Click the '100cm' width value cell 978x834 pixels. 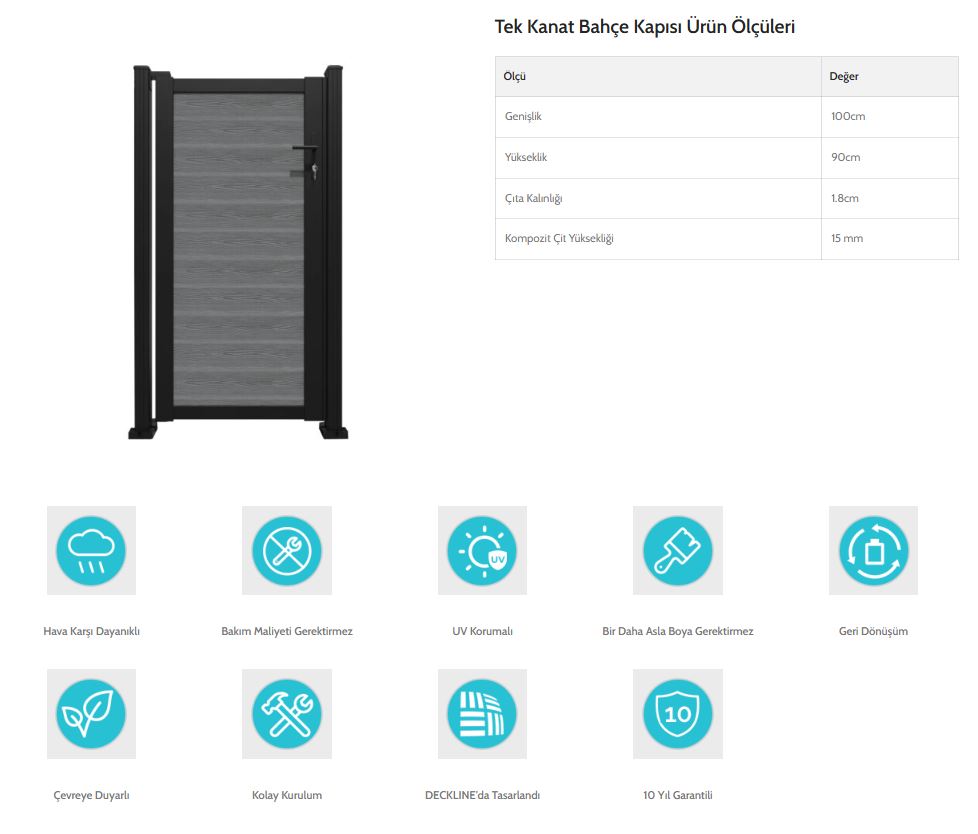[x=848, y=117]
